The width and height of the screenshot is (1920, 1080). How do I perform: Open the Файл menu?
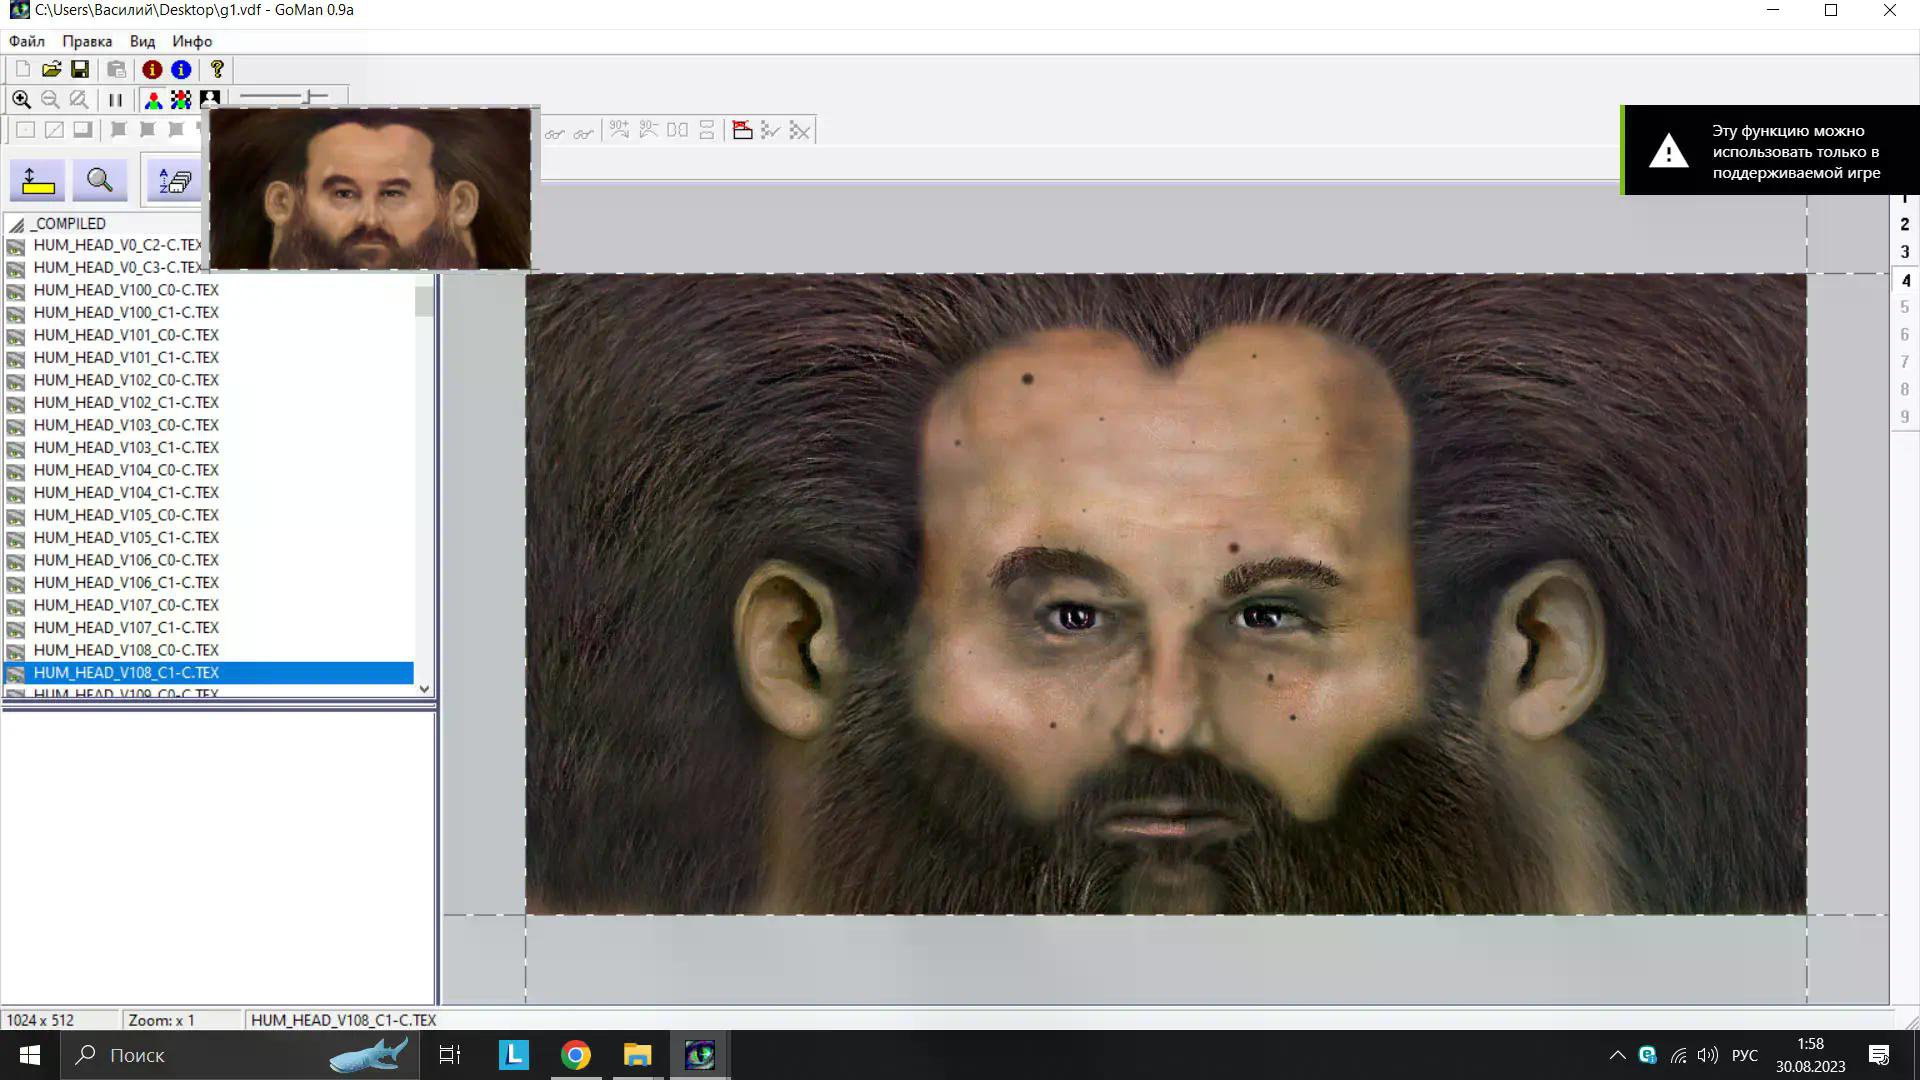click(27, 41)
